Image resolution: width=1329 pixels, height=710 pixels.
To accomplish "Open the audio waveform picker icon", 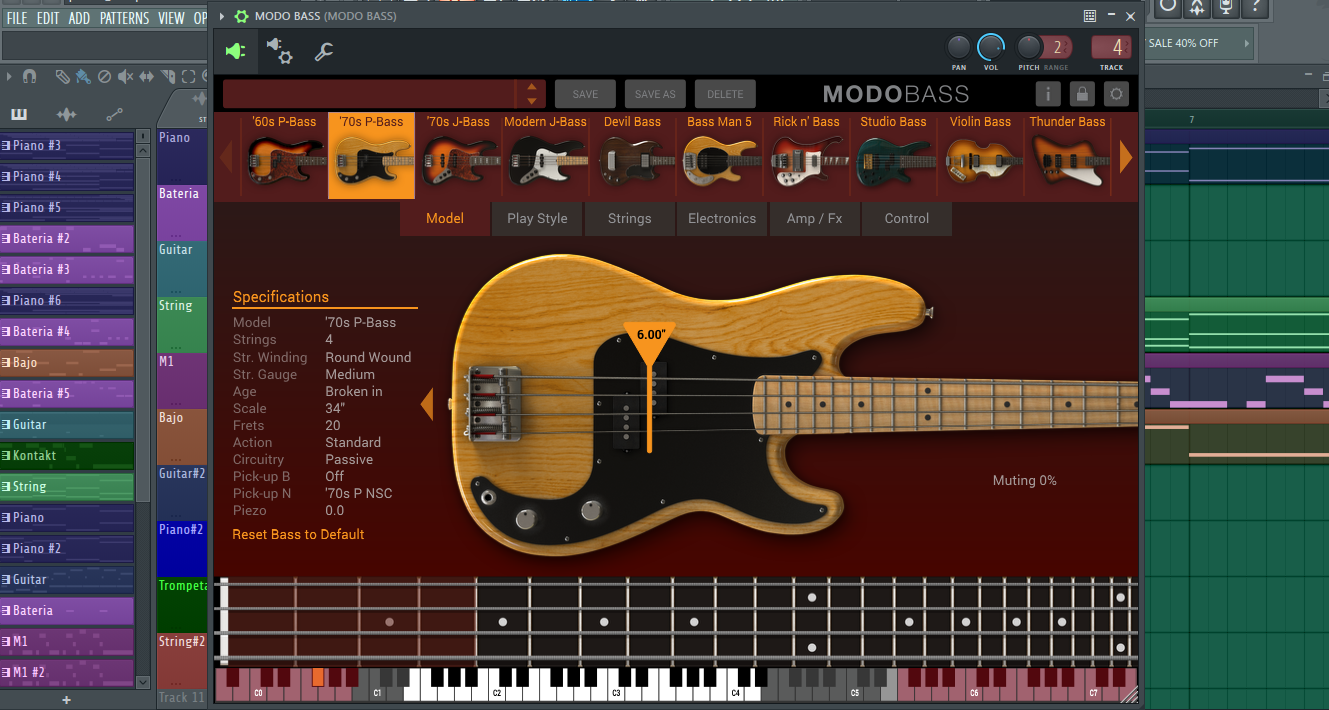I will click(66, 114).
